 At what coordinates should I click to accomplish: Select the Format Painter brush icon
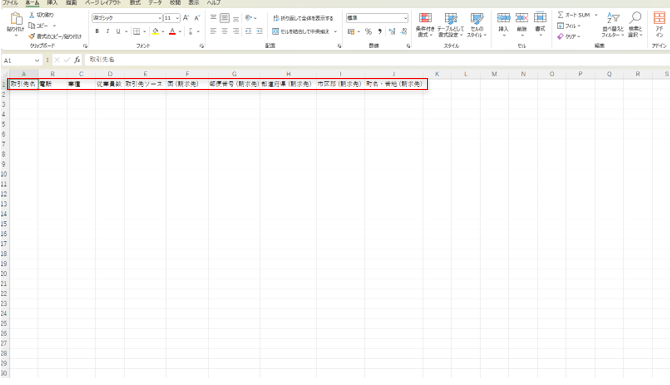tap(32, 36)
